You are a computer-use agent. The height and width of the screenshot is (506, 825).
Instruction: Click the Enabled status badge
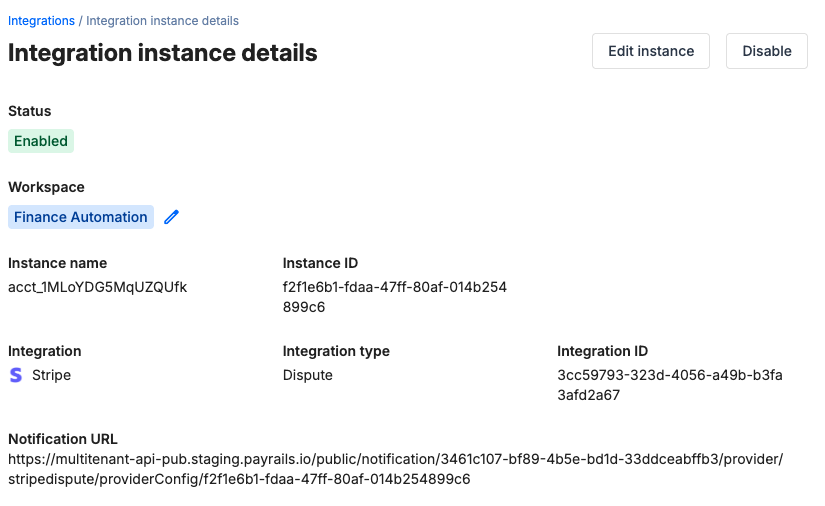pos(41,141)
